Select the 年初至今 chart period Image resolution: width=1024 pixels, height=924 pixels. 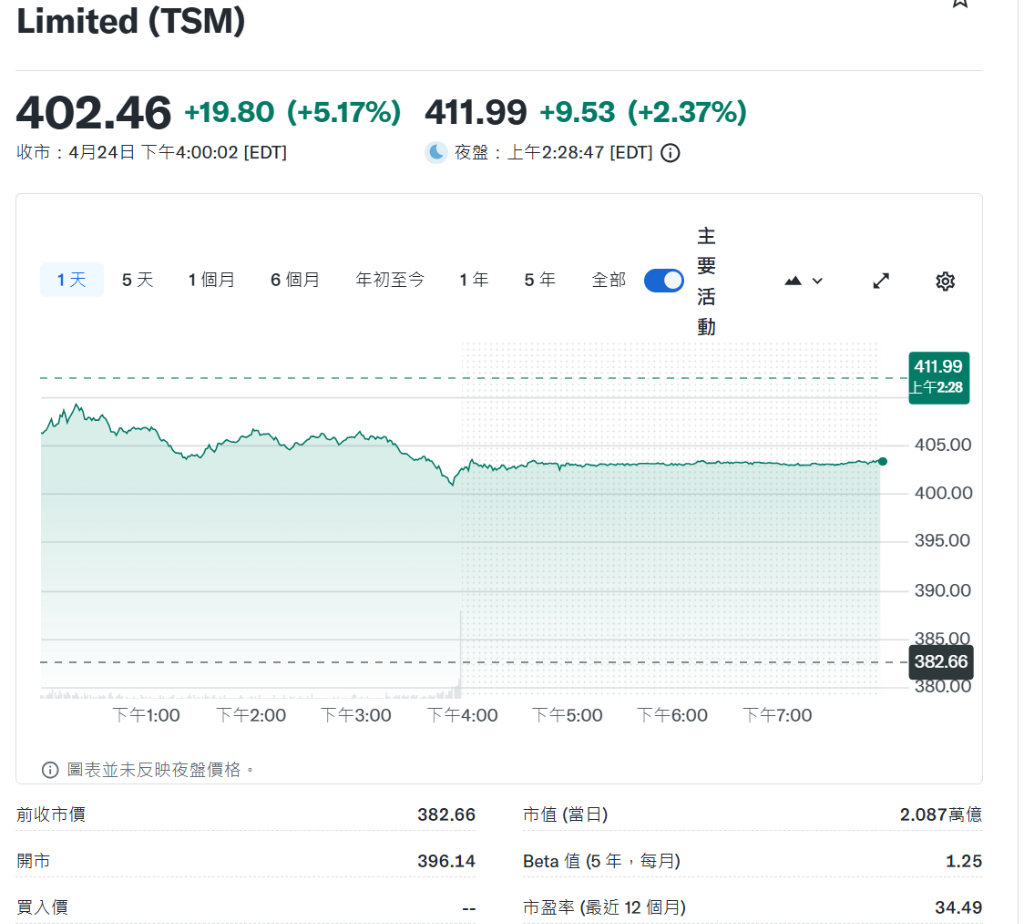(x=390, y=280)
